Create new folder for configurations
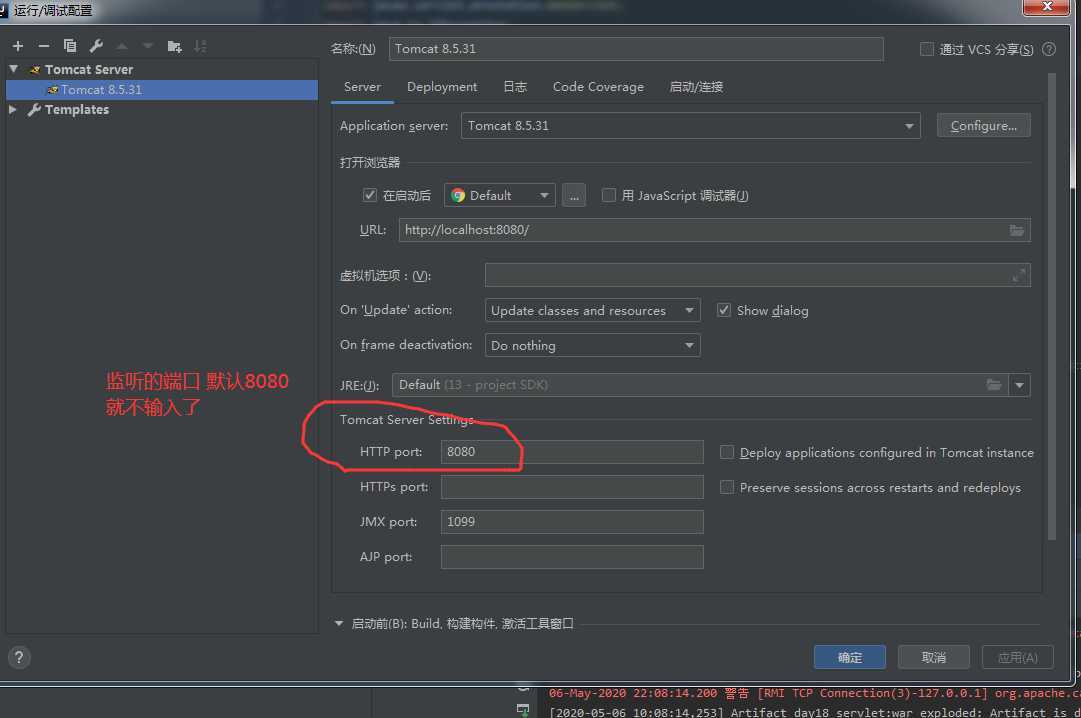This screenshot has width=1081, height=718. [x=174, y=46]
